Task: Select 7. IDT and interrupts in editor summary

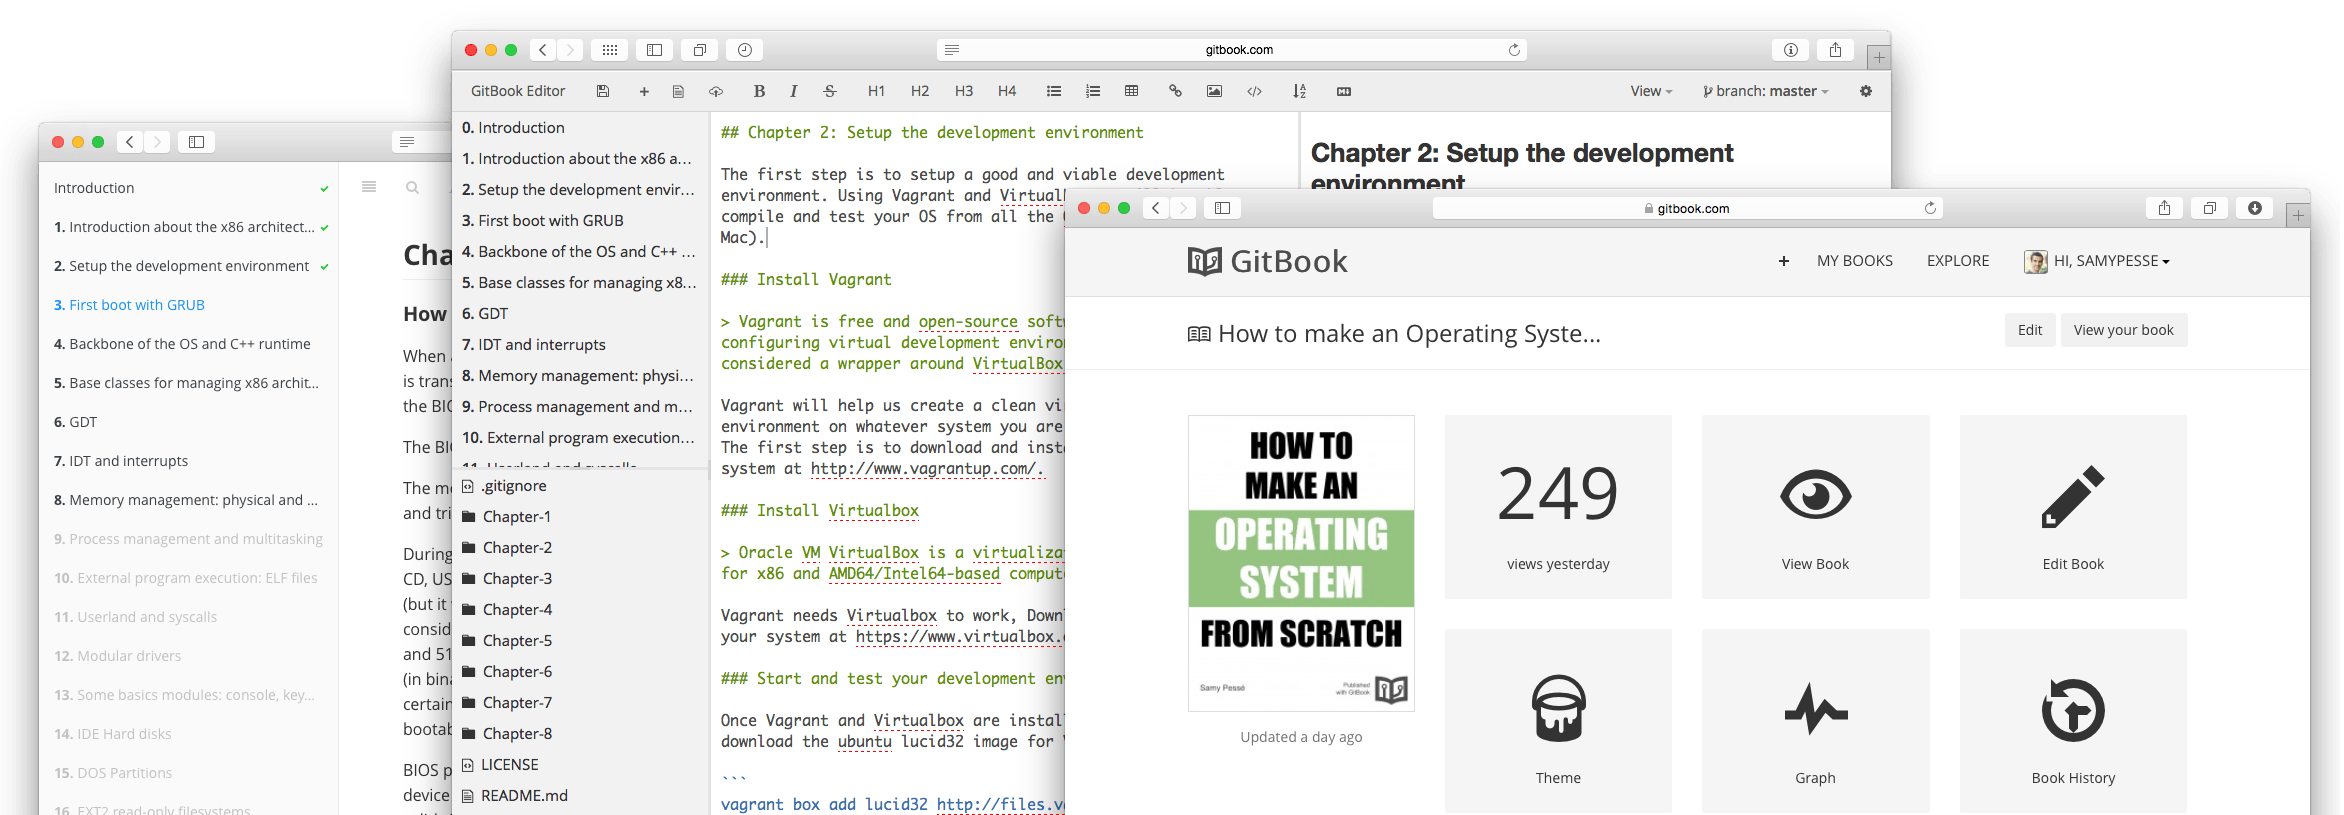Action: (534, 345)
